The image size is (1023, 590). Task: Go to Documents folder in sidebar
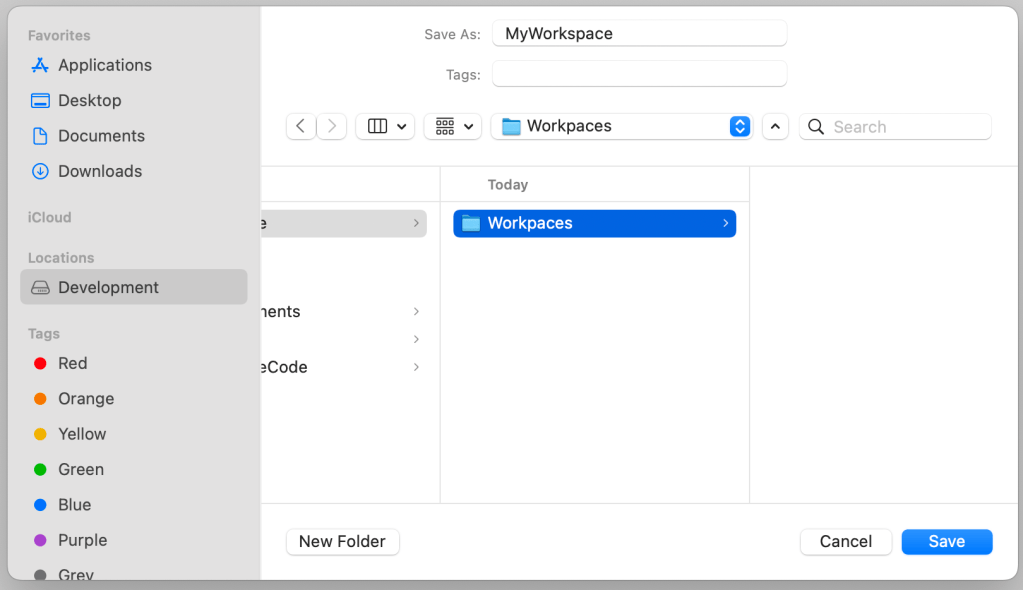(100, 136)
